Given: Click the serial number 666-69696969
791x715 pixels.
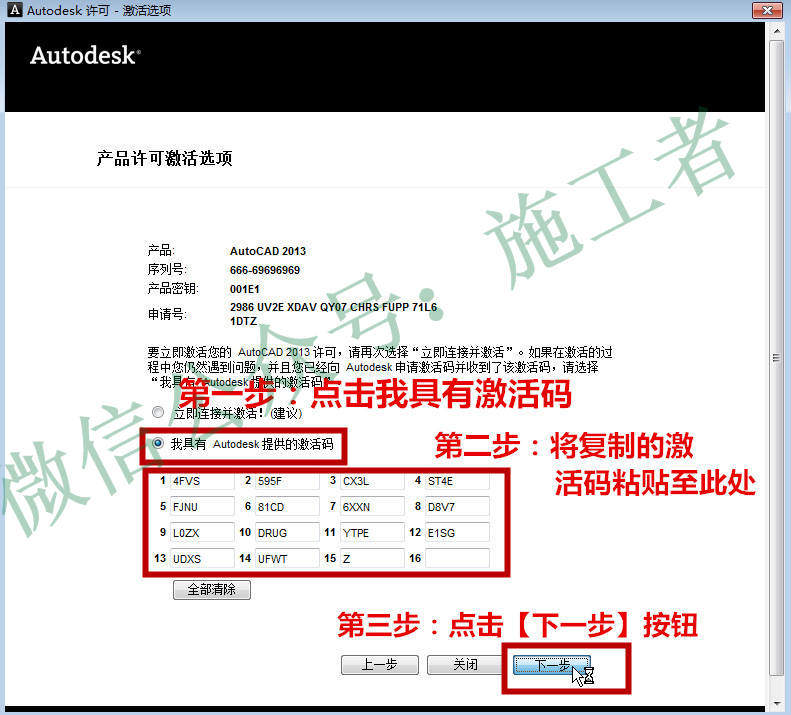Looking at the screenshot, I should click(265, 270).
